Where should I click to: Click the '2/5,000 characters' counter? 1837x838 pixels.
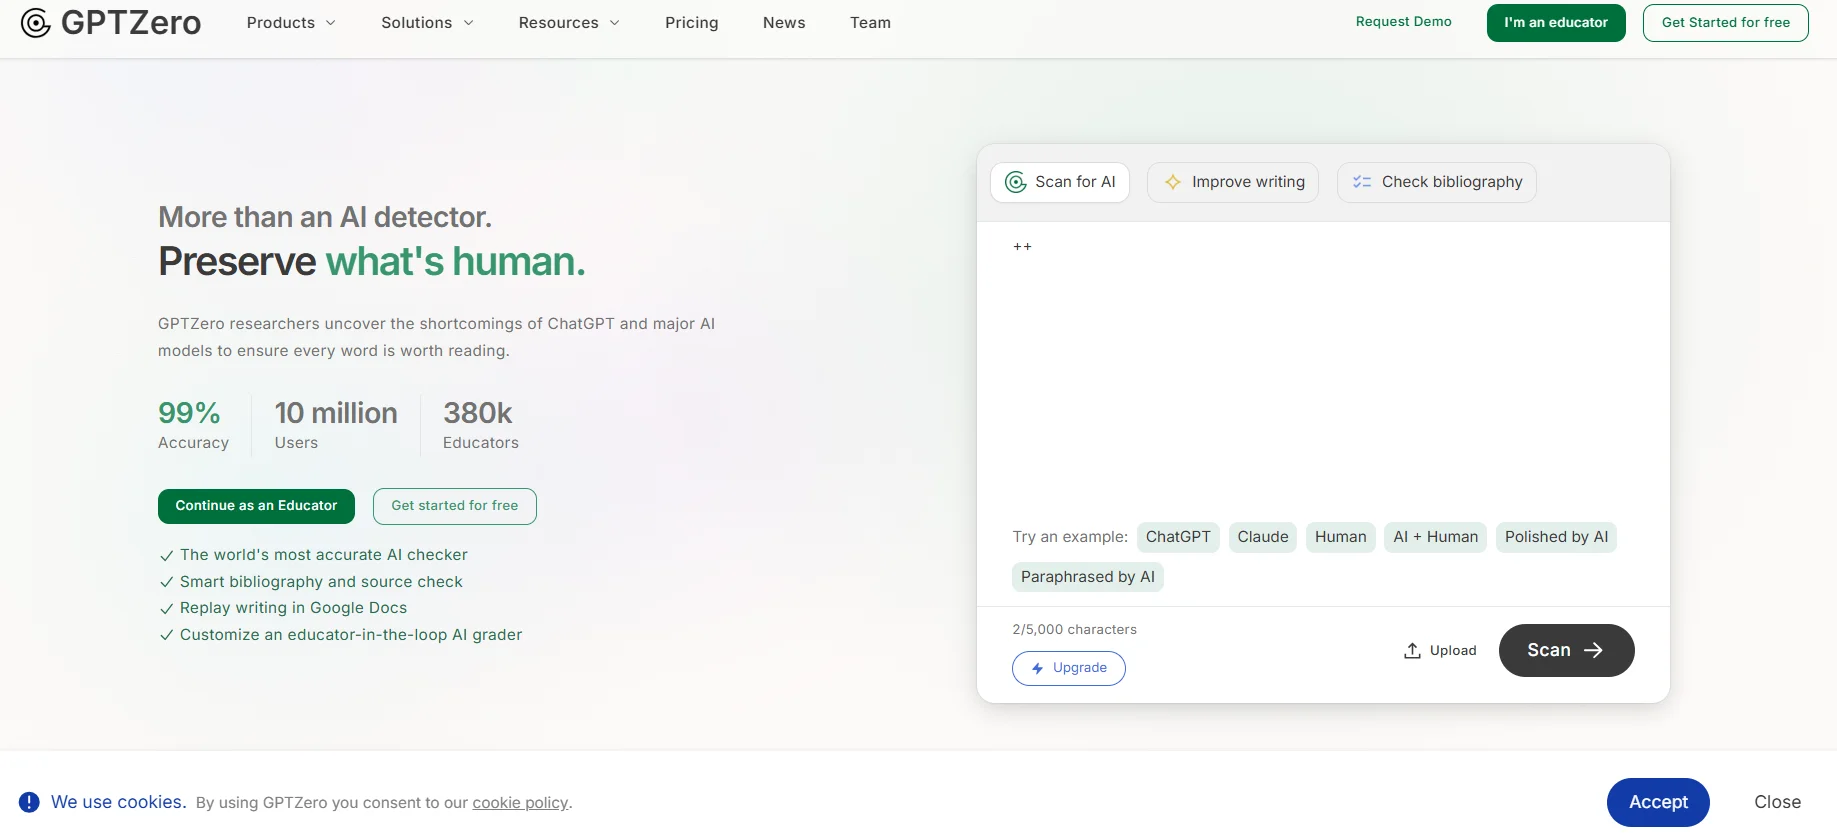coord(1074,630)
